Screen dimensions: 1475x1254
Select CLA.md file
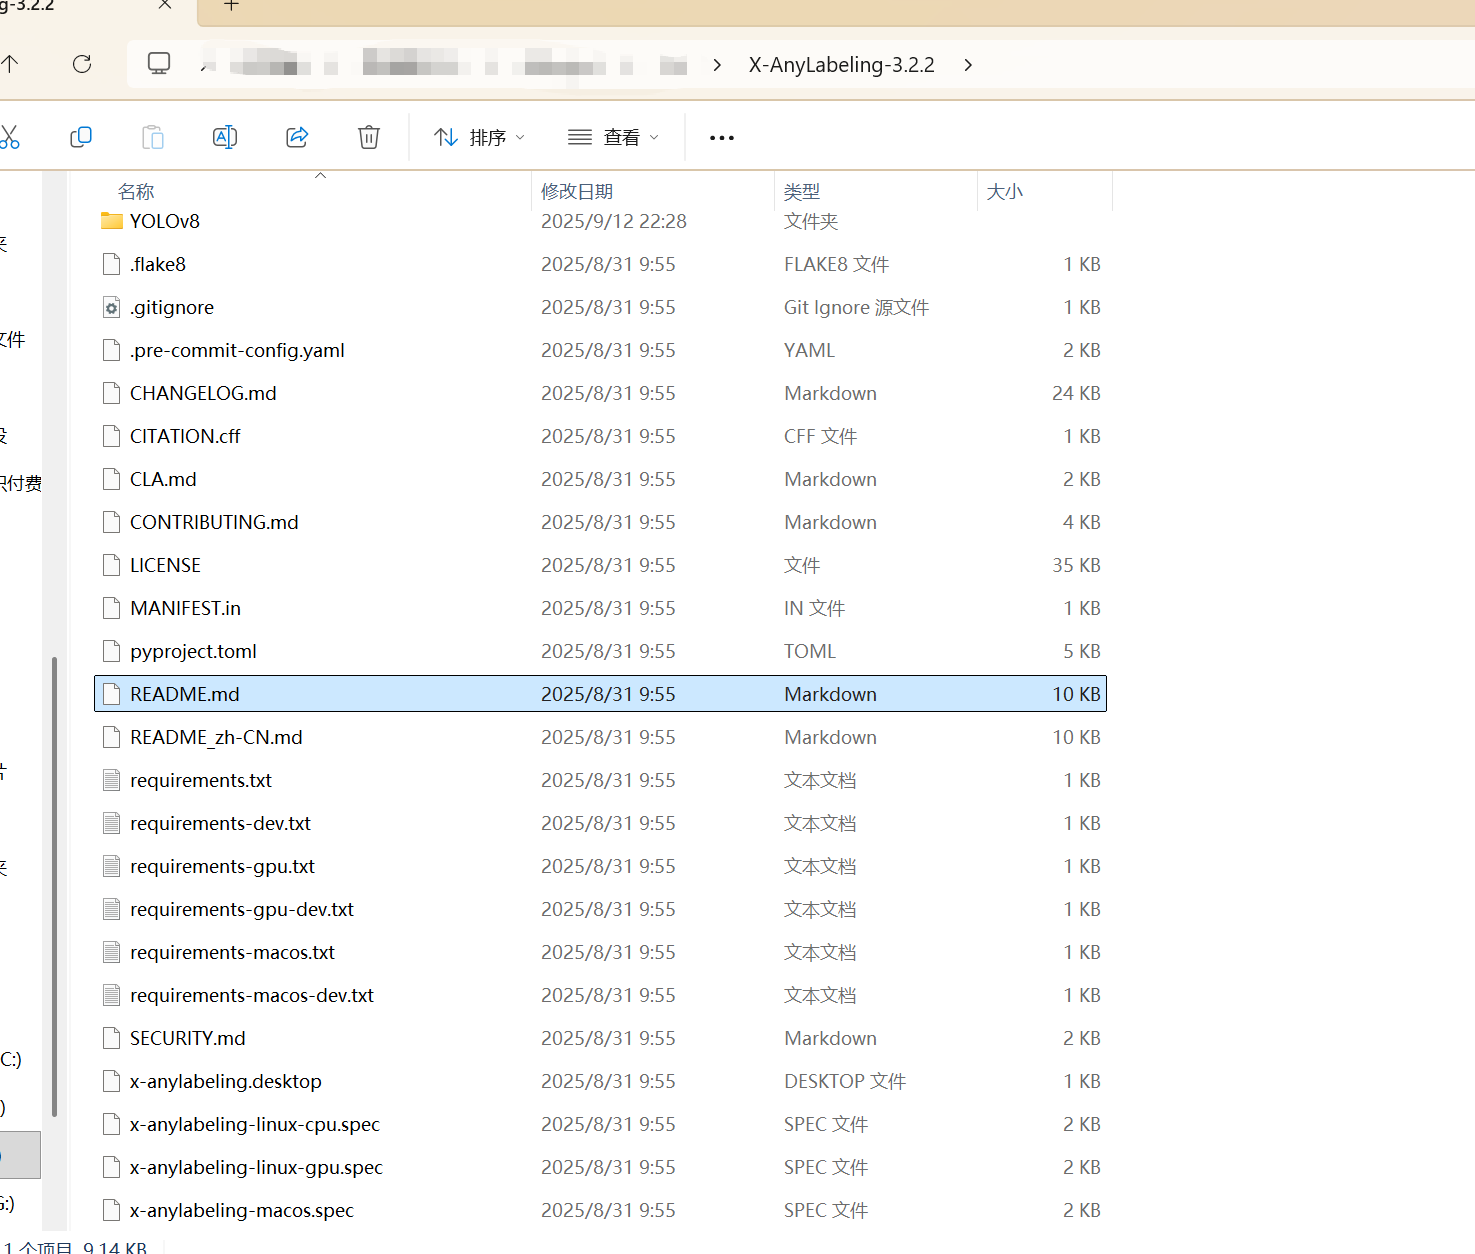coord(600,479)
